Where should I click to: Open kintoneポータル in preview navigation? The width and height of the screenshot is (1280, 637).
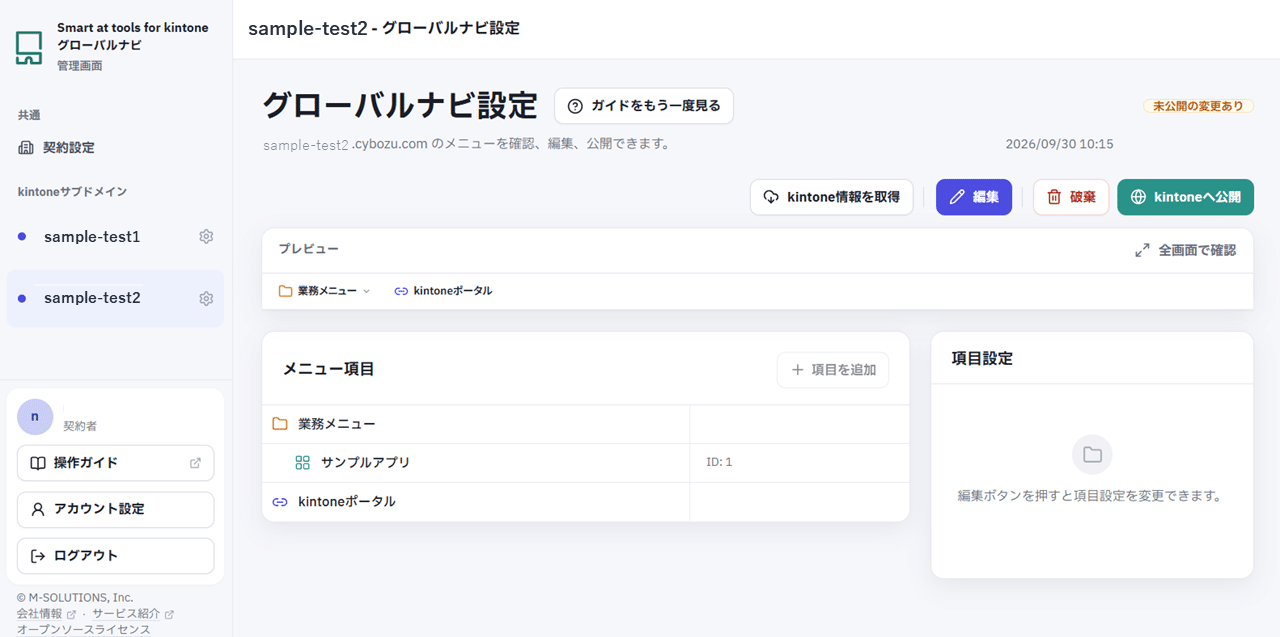tap(443, 291)
